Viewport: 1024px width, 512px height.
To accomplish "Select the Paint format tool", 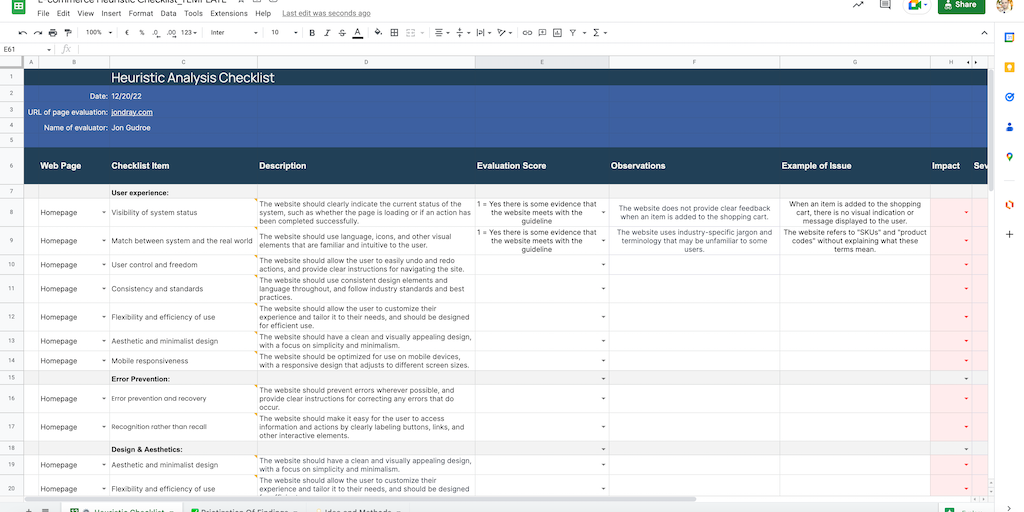I will [67, 33].
